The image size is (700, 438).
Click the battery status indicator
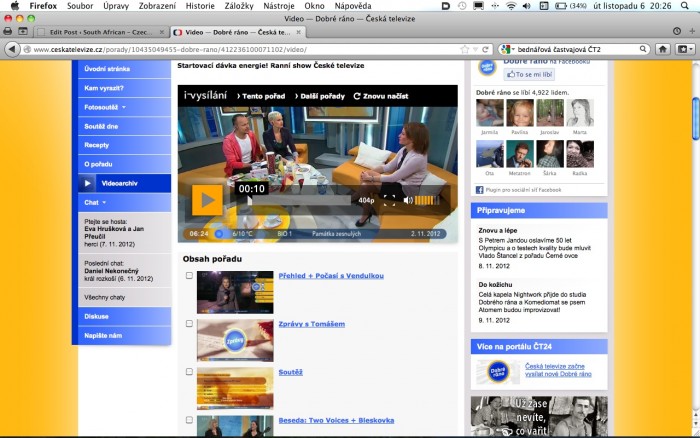click(571, 6)
